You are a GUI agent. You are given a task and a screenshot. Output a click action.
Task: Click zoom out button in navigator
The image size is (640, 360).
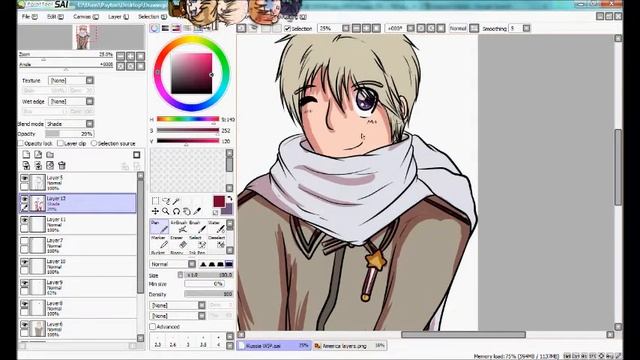tap(121, 56)
